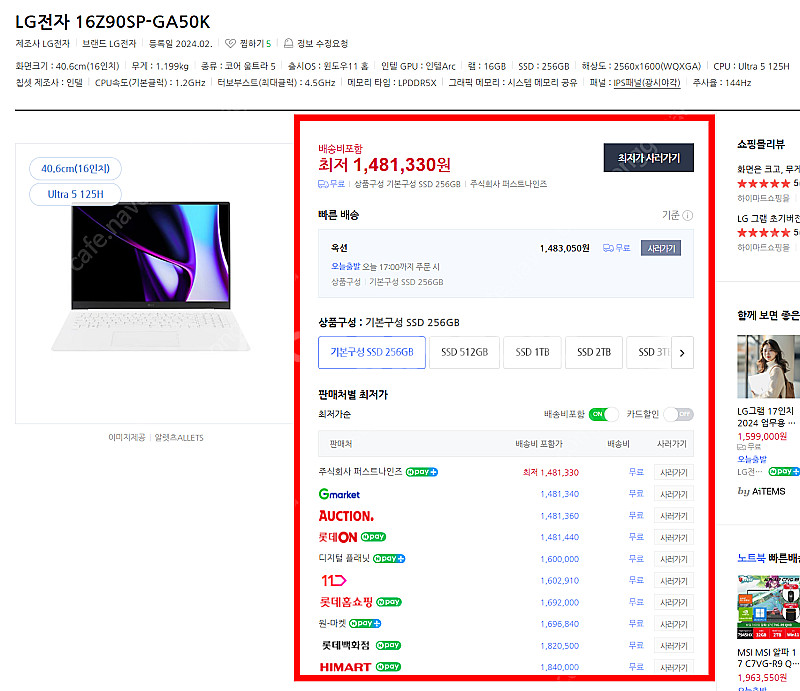Click the 기준 info circle icon

click(688, 215)
